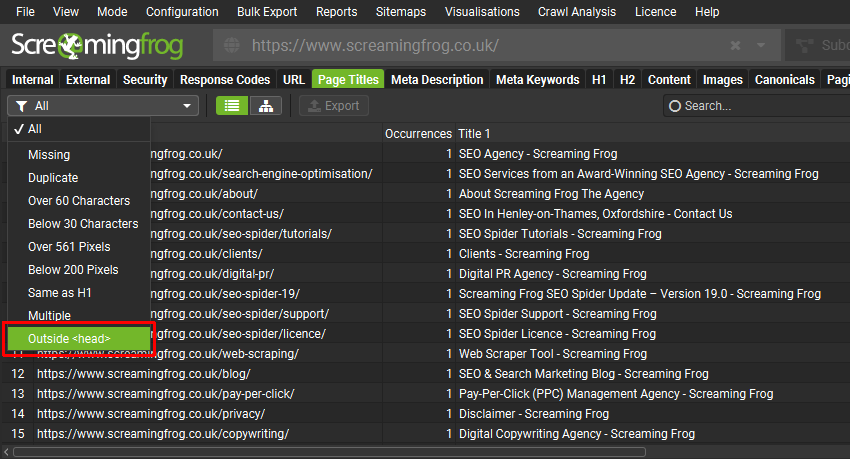Switch to the Content tab
Screen dimensions: 850x459
(x=669, y=80)
